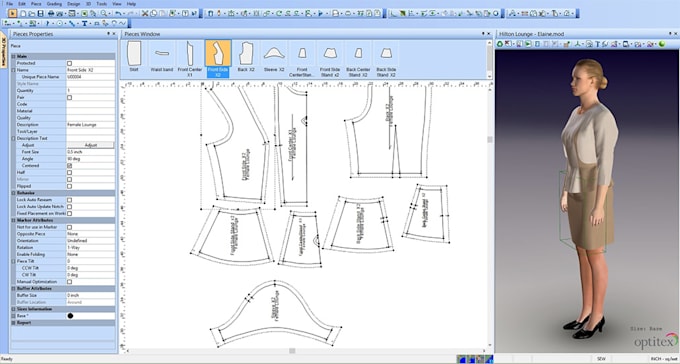Click the angle ruler measure icon
680x364 pixels.
pyautogui.click(x=393, y=13)
